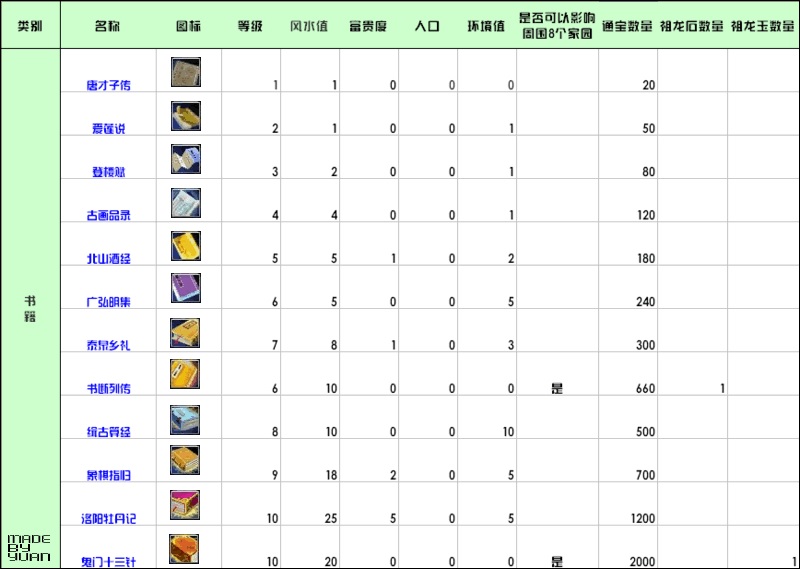Screen dimensions: 800x569
Task: Open the 广弘明集 name link
Action: coord(108,302)
